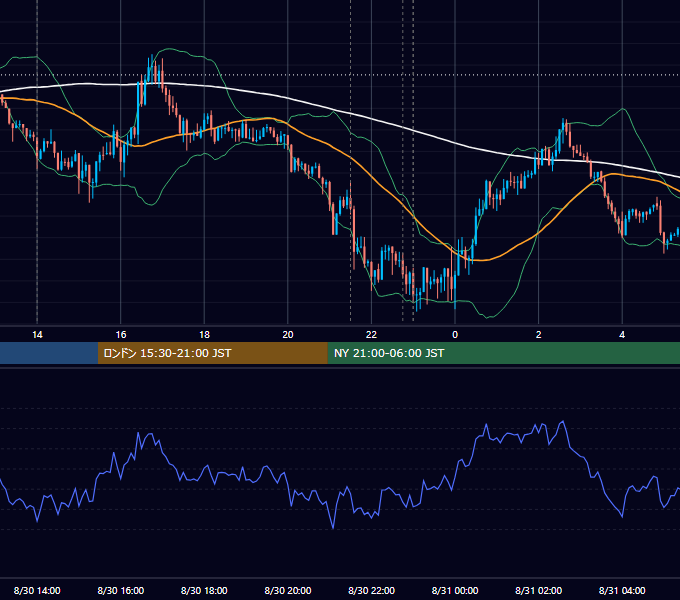This screenshot has width=680, height=600.
Task: Click the 8/30 14:00 date label
Action: click(37, 590)
